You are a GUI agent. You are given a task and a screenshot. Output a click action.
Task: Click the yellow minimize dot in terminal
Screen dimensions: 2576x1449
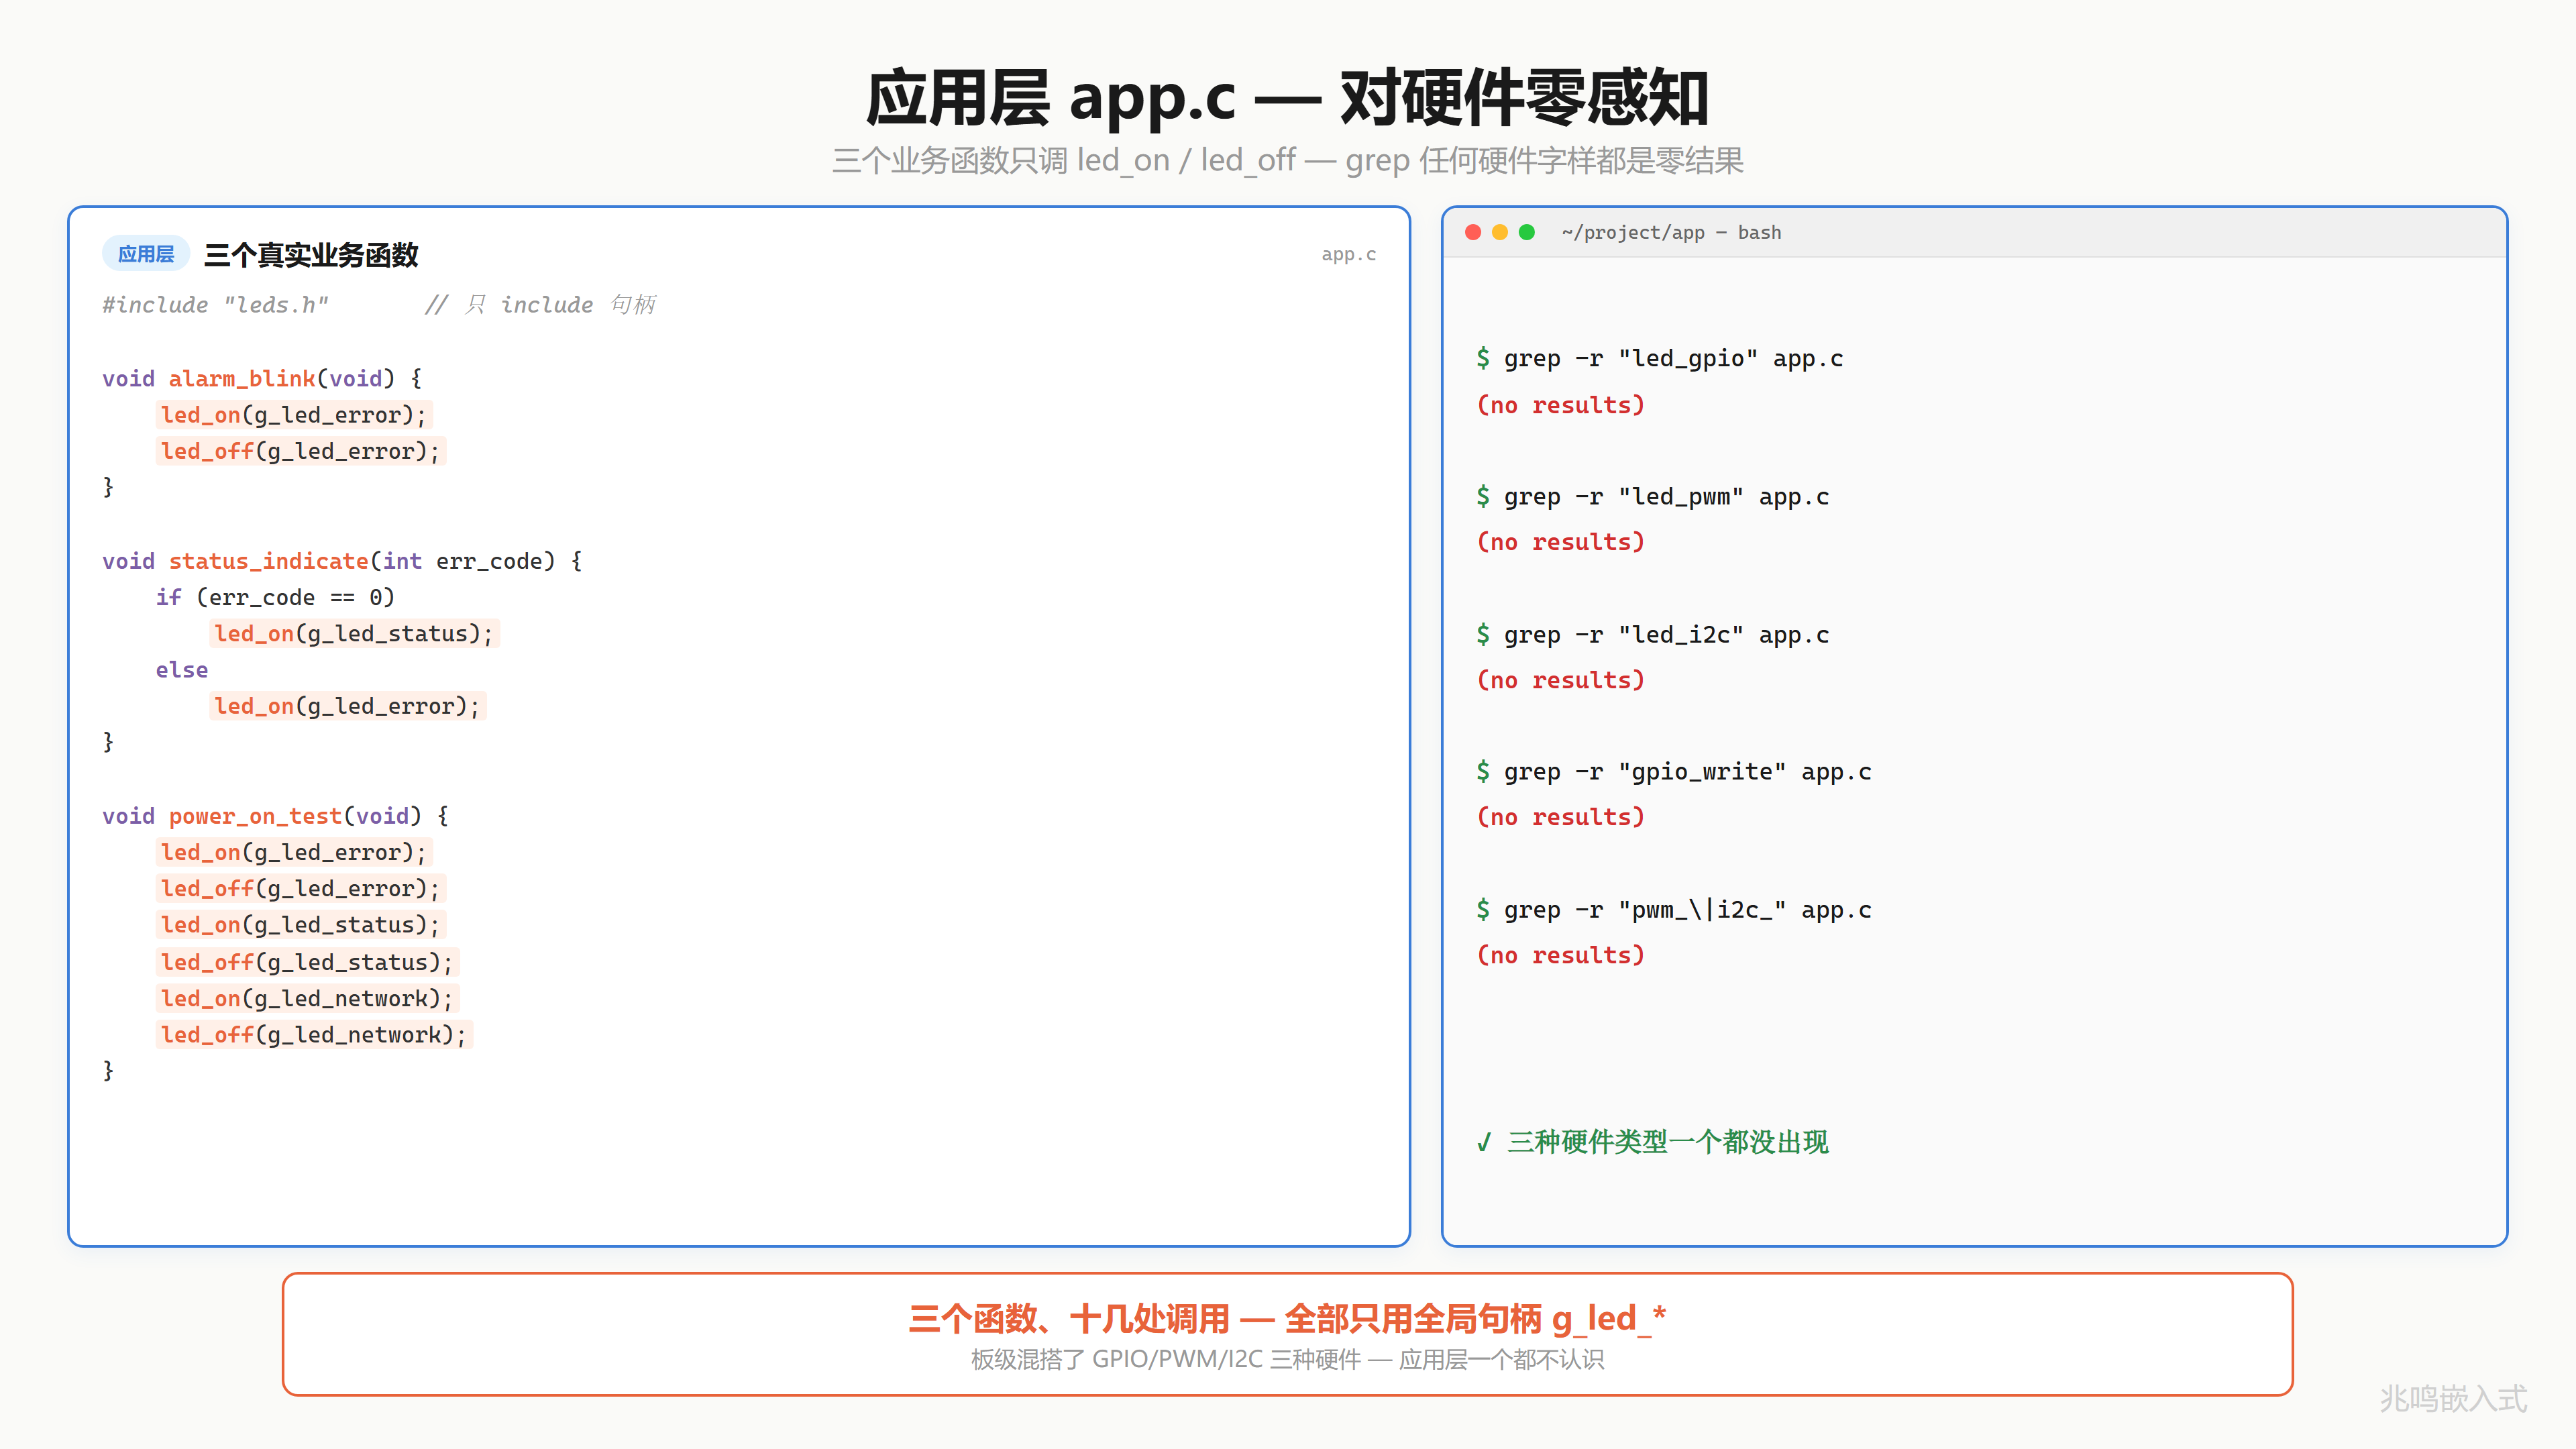pyautogui.click(x=1500, y=232)
